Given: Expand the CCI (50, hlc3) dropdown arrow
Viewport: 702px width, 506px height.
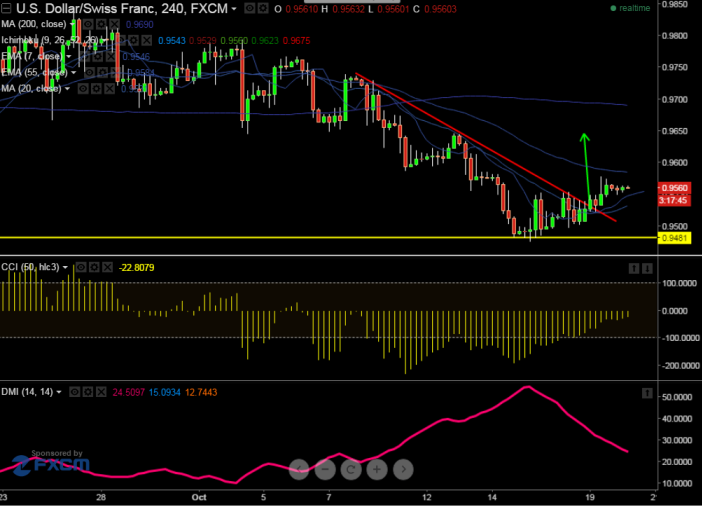Looking at the screenshot, I should tap(65, 267).
